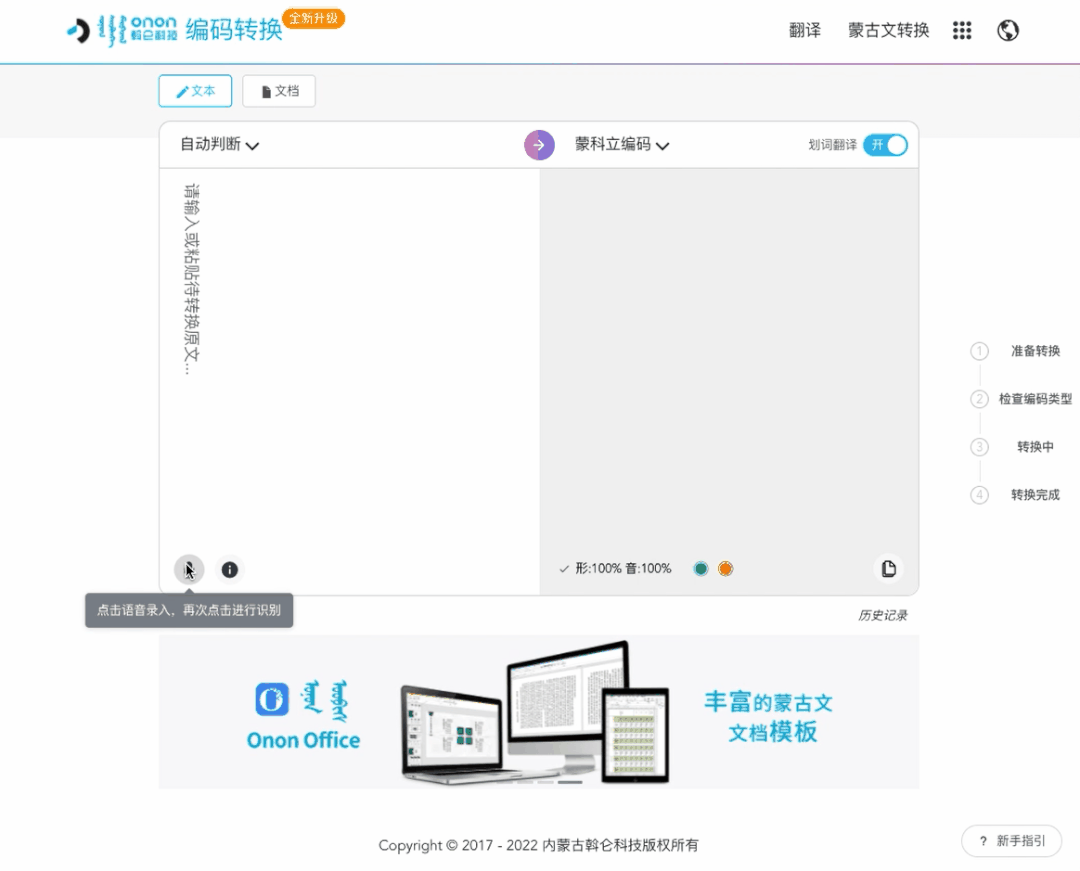Click the voice input microphone icon
The height and width of the screenshot is (871, 1080).
click(x=189, y=569)
